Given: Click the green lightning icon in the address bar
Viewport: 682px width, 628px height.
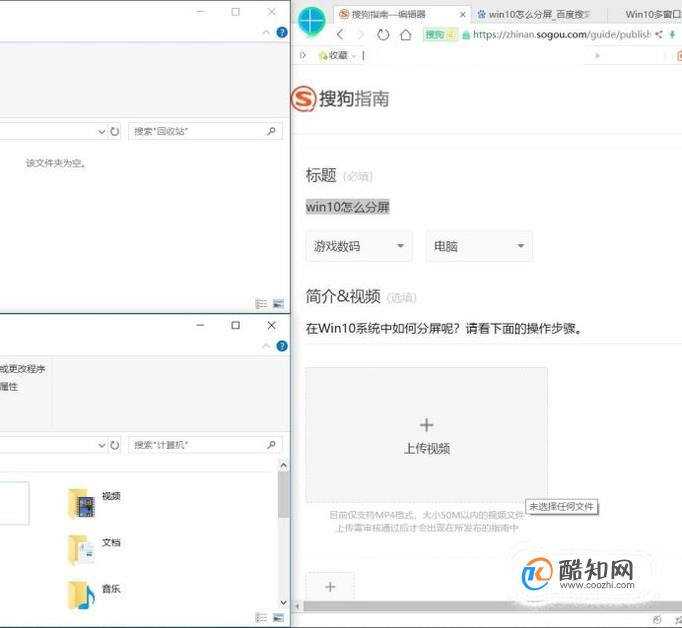Looking at the screenshot, I should [x=673, y=34].
